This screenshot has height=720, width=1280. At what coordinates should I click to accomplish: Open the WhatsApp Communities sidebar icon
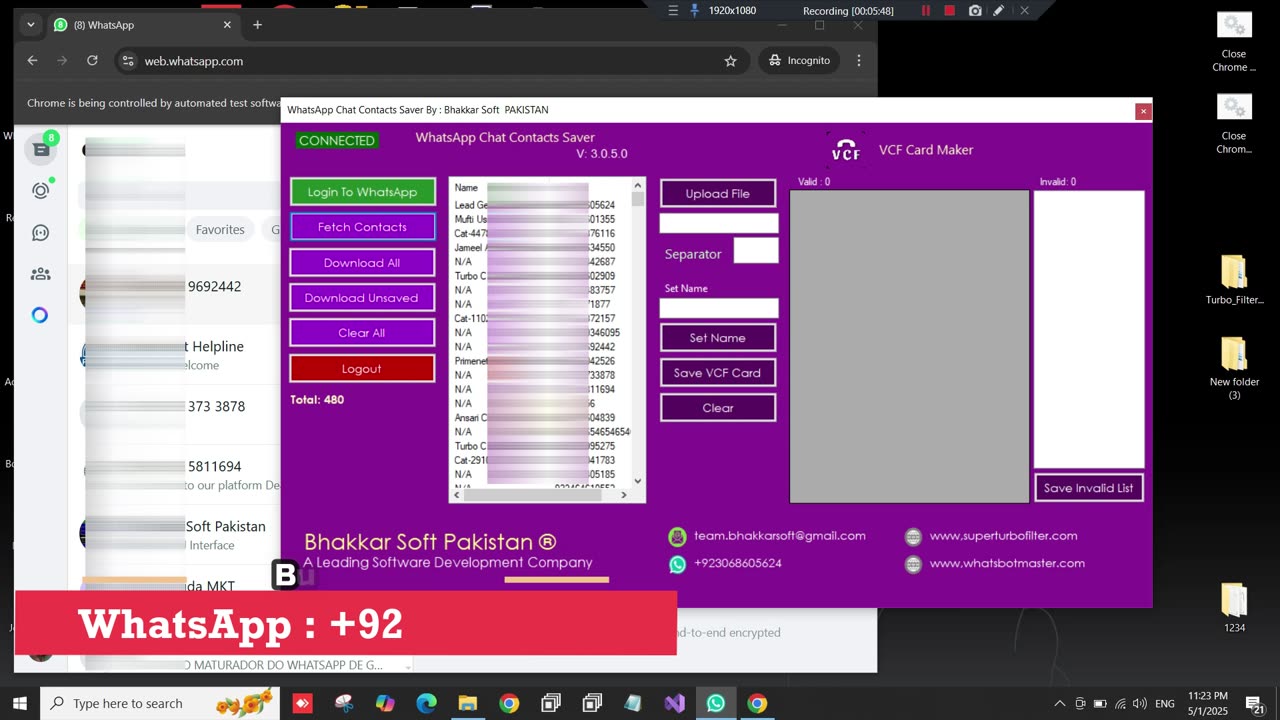point(40,273)
